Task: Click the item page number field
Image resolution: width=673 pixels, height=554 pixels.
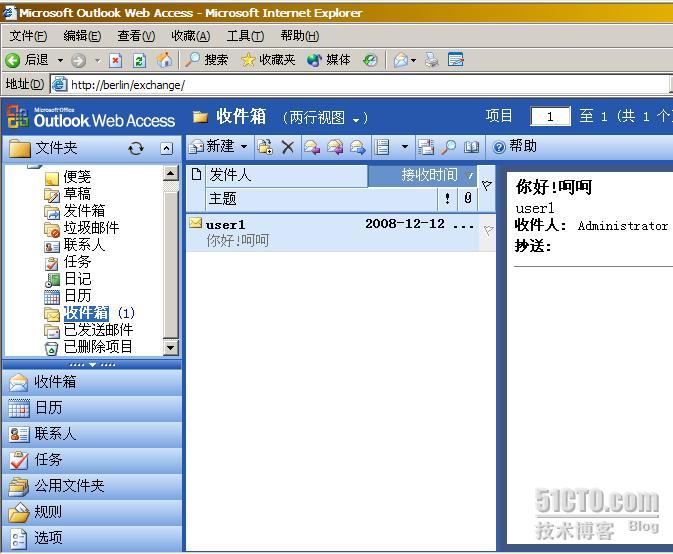Action: point(550,116)
